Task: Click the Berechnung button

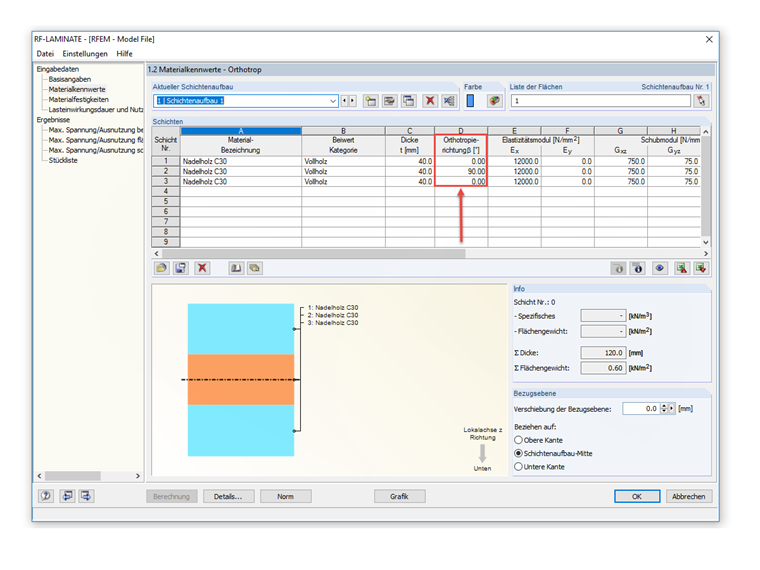Action: coord(172,496)
